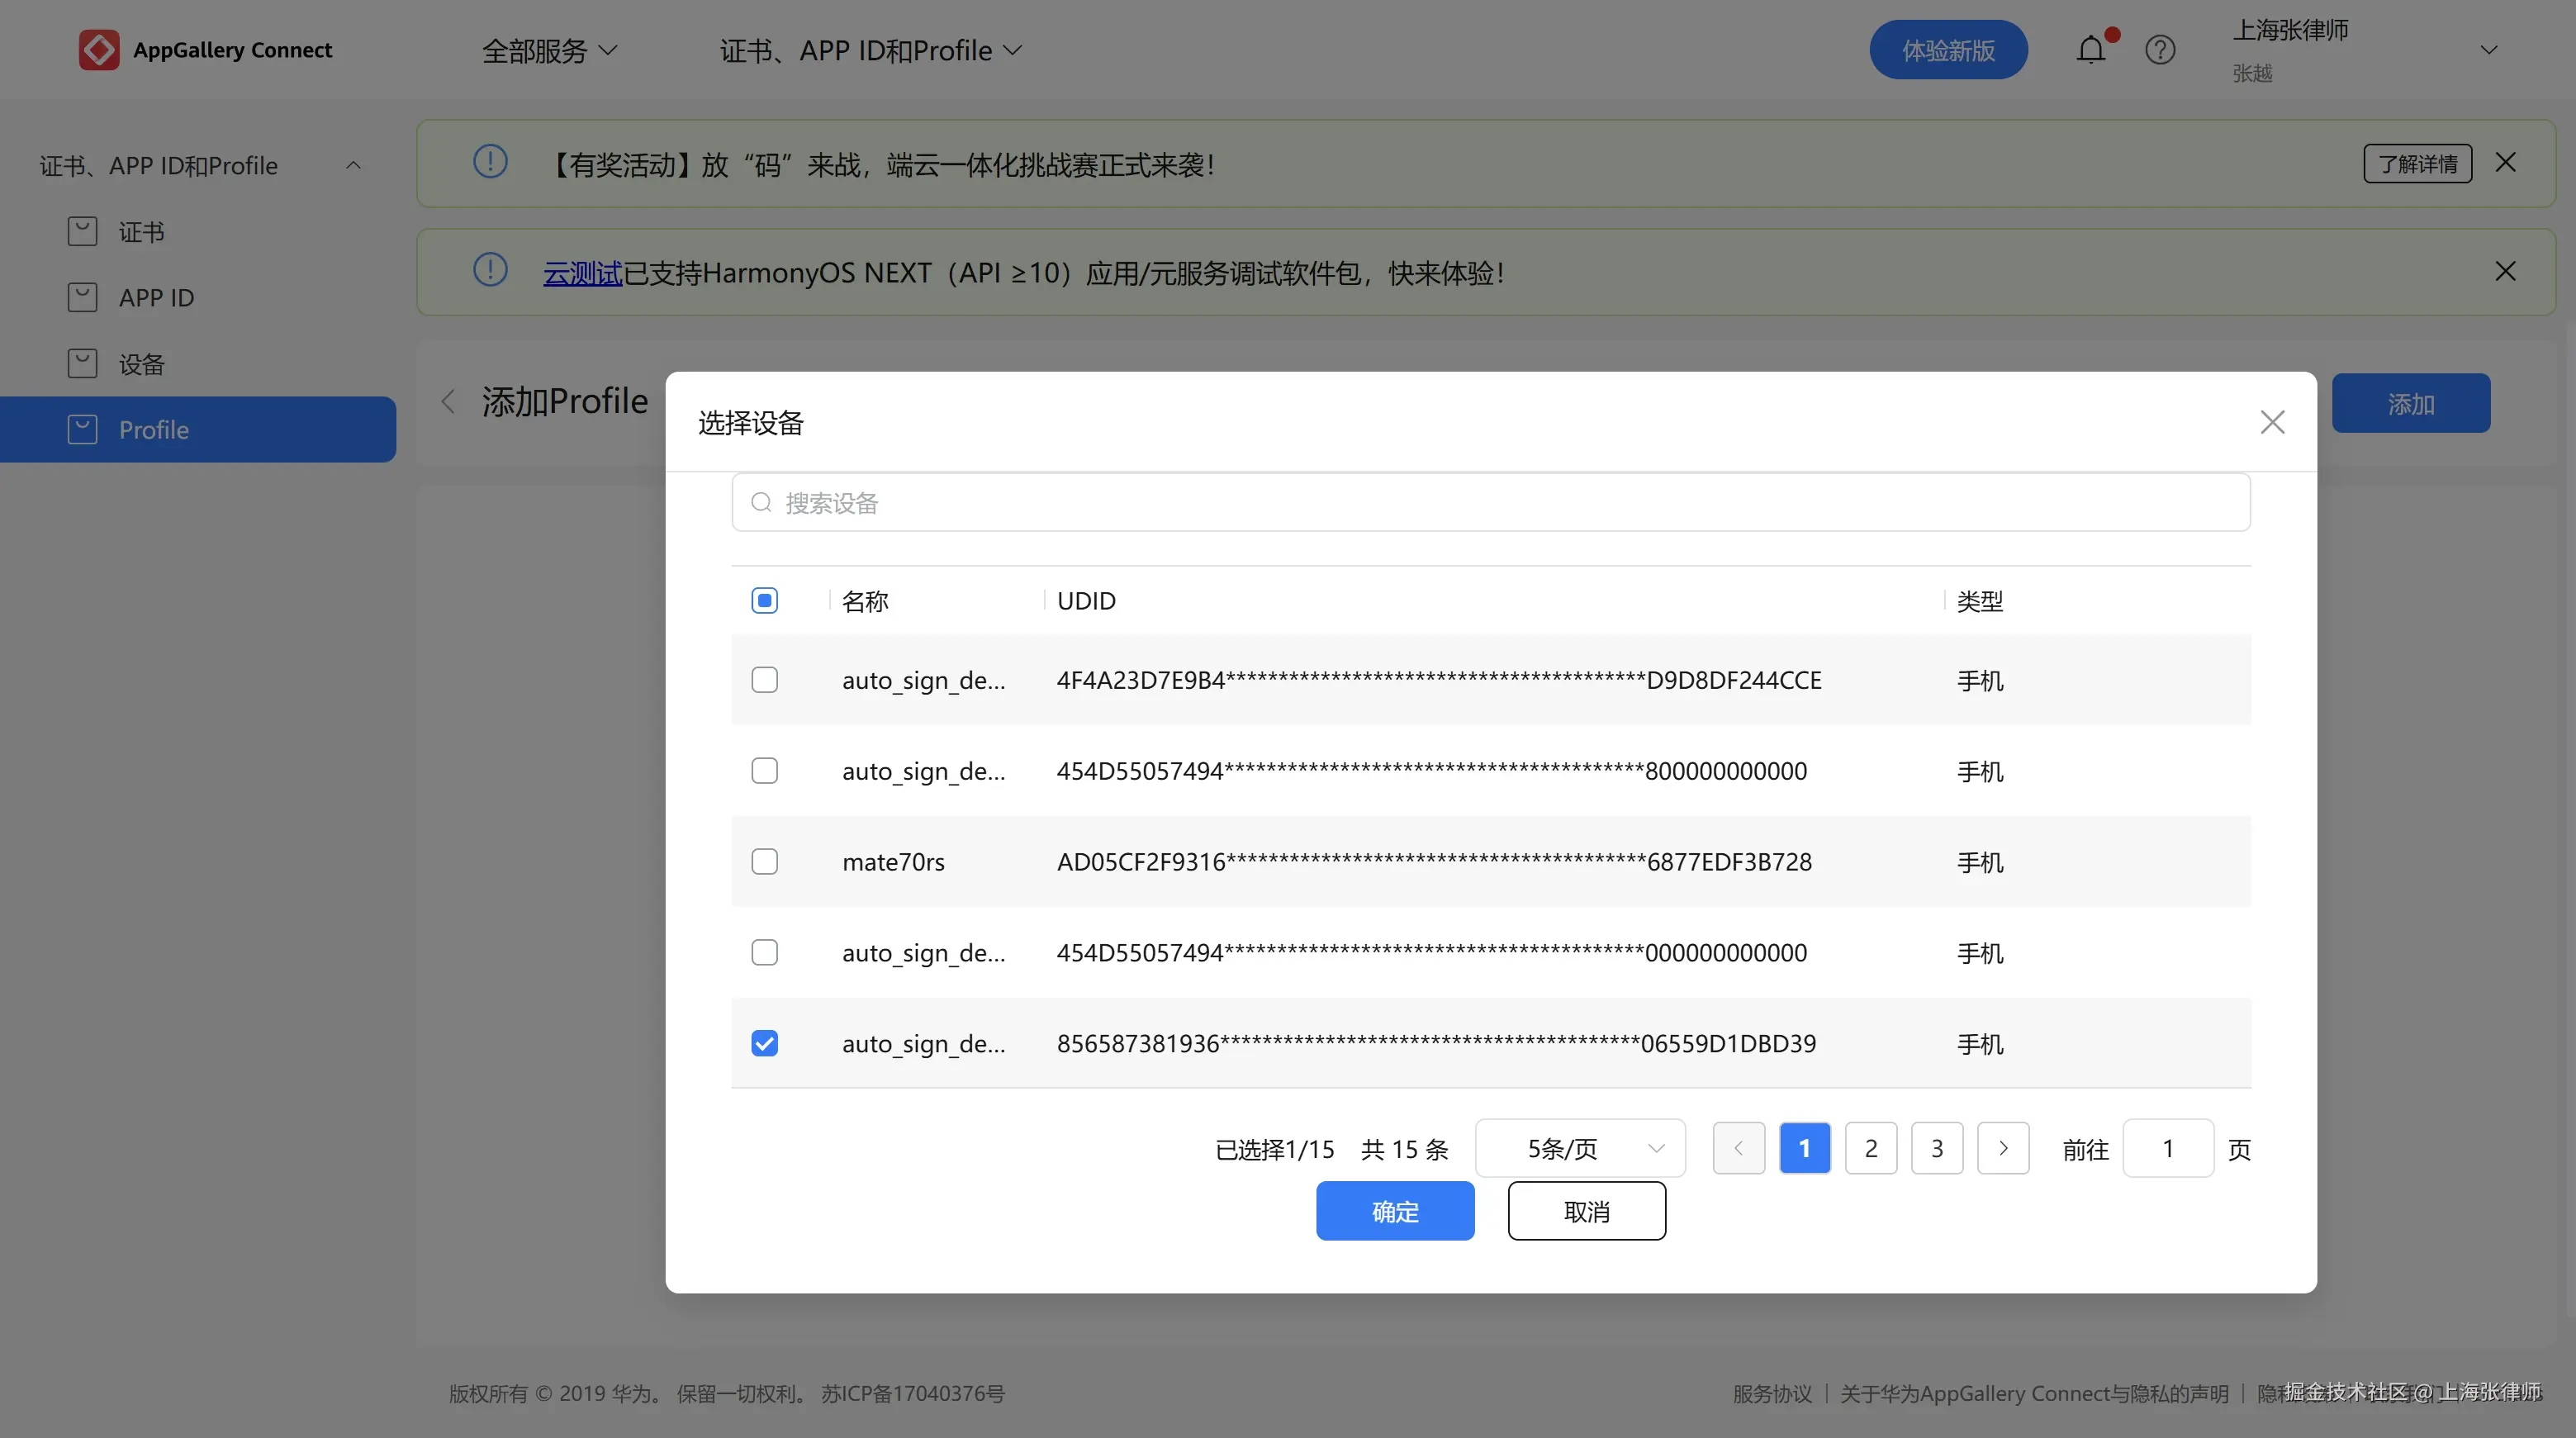The width and height of the screenshot is (2576, 1438).
Task: Uncheck the device ending 06559D1DBD39
Action: [764, 1043]
